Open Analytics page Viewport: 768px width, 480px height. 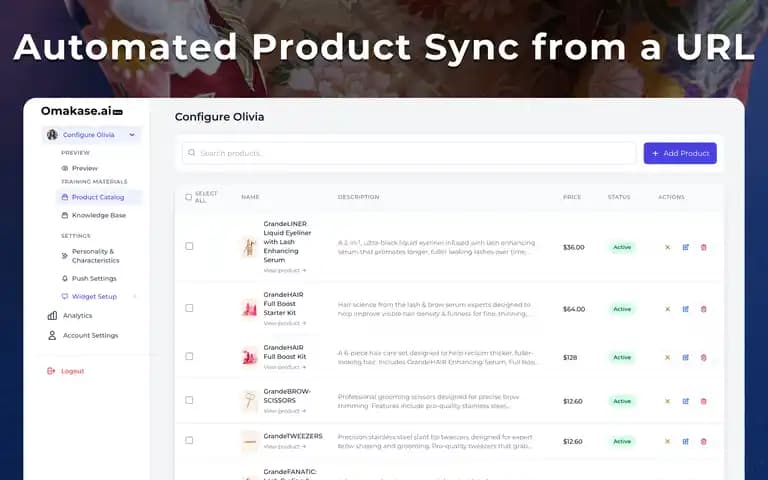click(x=77, y=315)
